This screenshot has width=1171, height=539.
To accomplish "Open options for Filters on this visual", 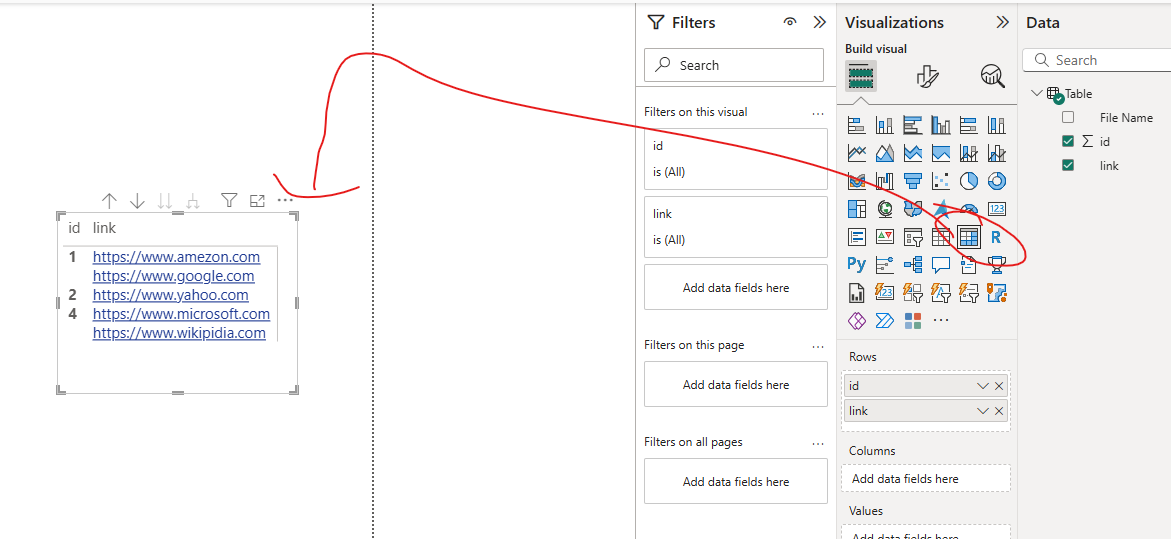I will click(x=818, y=113).
